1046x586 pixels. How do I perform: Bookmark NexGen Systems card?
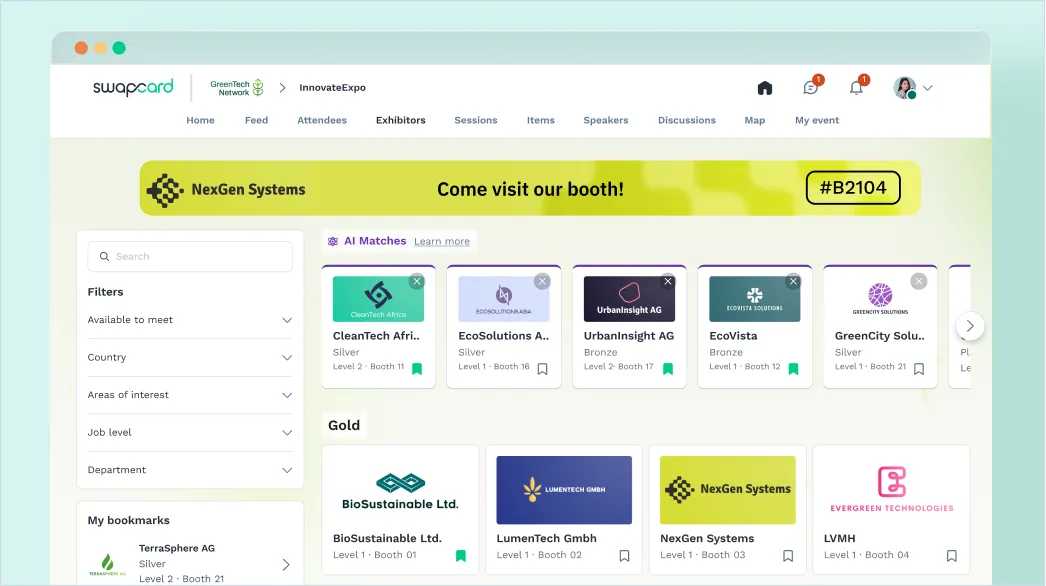click(788, 555)
